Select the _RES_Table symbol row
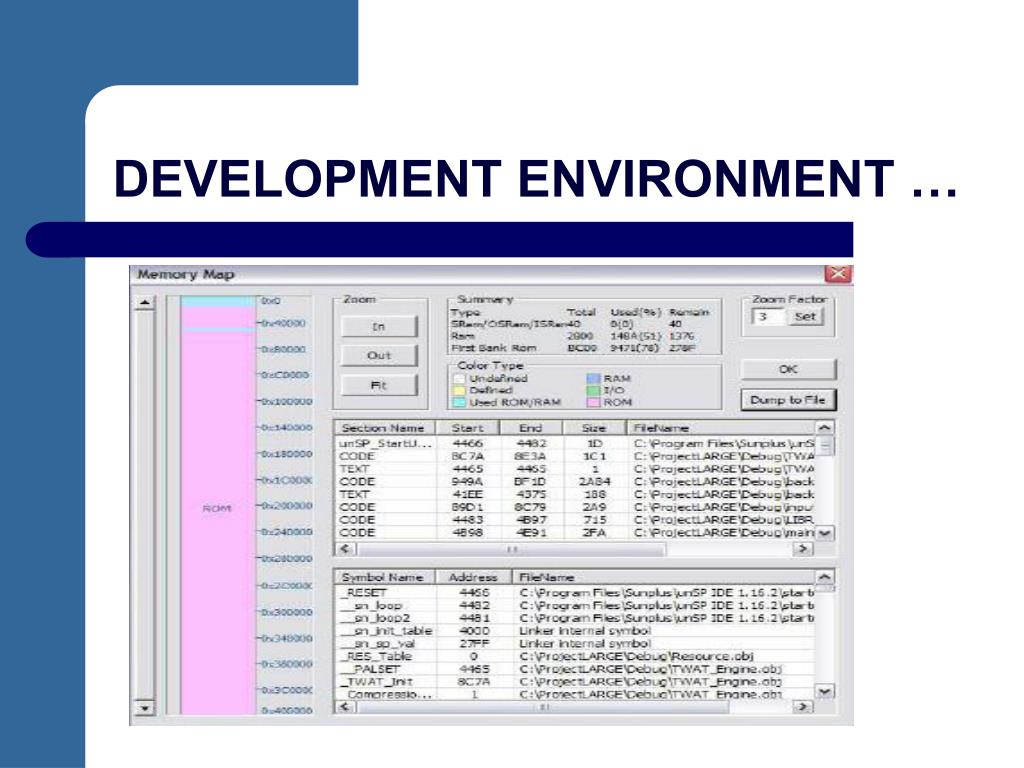Viewport: 1024px width, 768px height. point(575,656)
